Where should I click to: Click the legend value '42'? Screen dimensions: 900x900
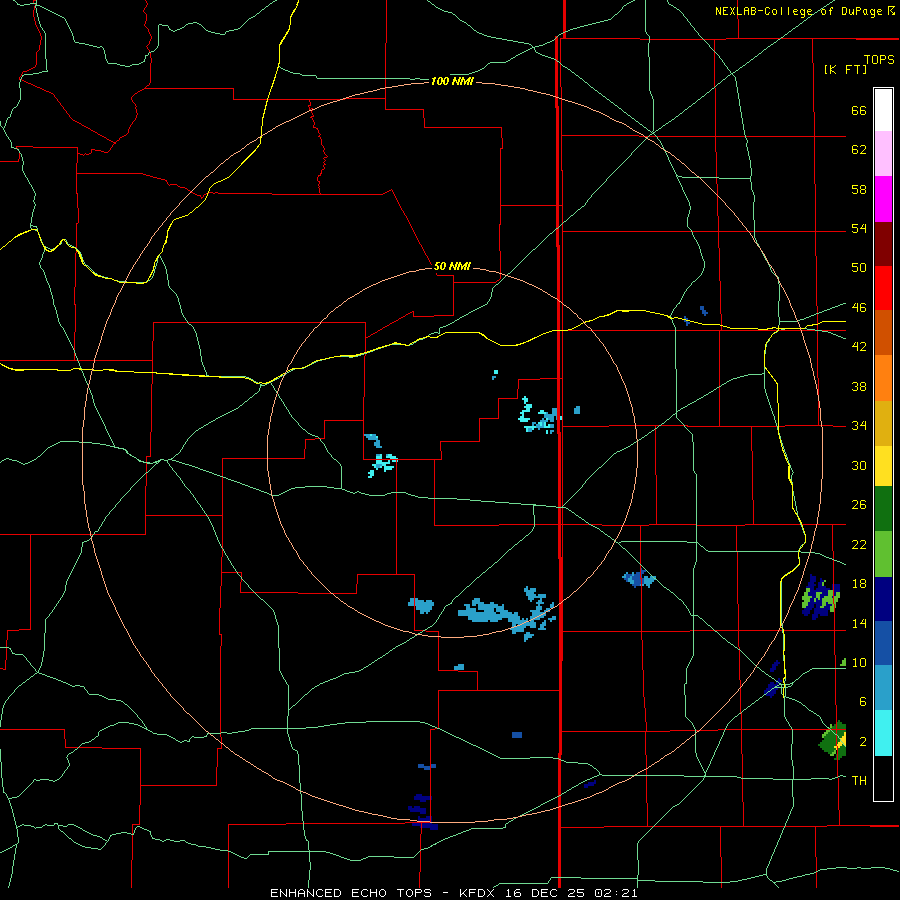(859, 347)
